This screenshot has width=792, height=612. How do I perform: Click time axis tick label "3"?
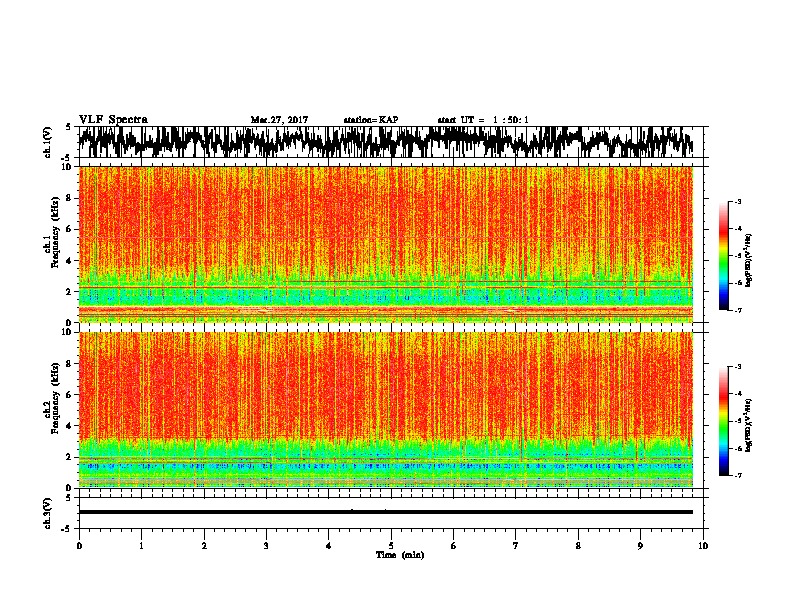[x=266, y=546]
